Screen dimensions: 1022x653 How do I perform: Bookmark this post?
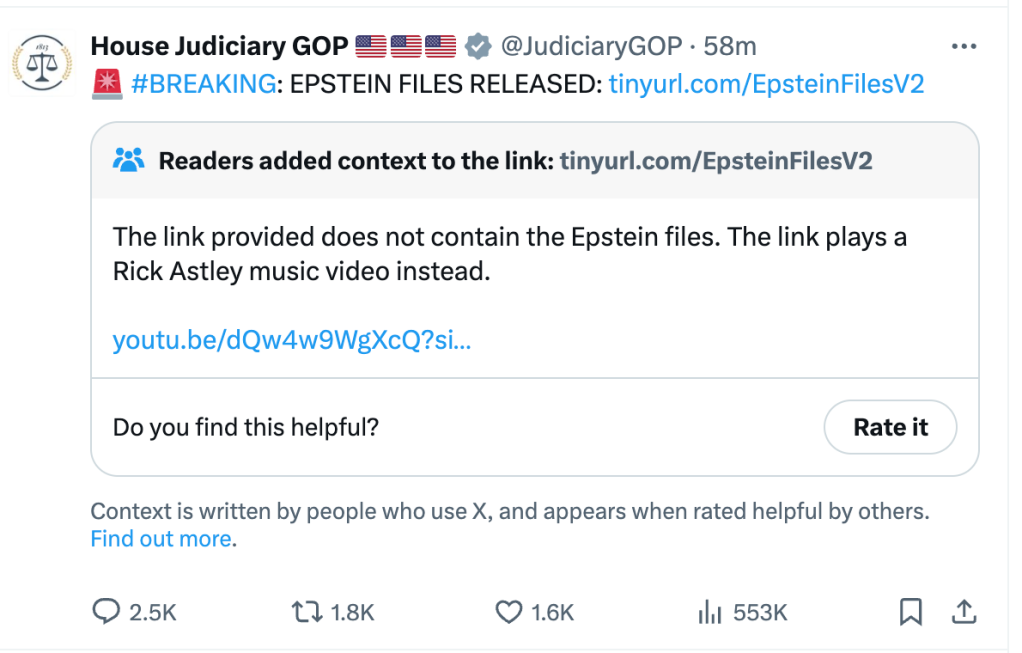click(911, 611)
